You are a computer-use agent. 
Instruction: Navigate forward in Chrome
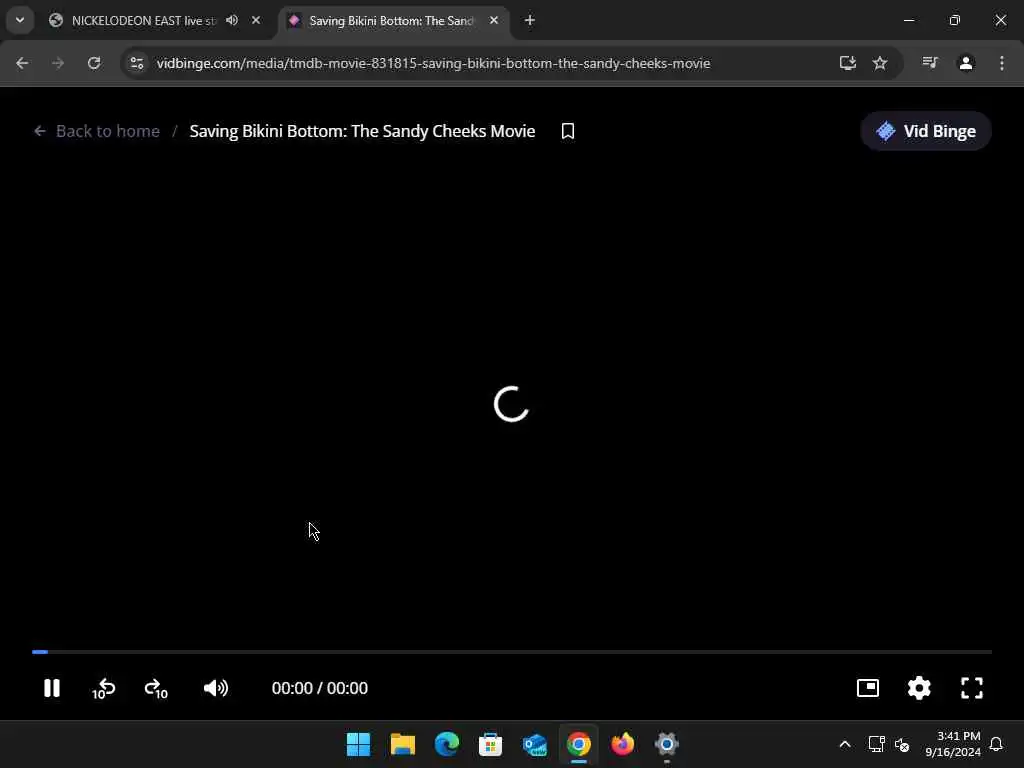tap(58, 63)
